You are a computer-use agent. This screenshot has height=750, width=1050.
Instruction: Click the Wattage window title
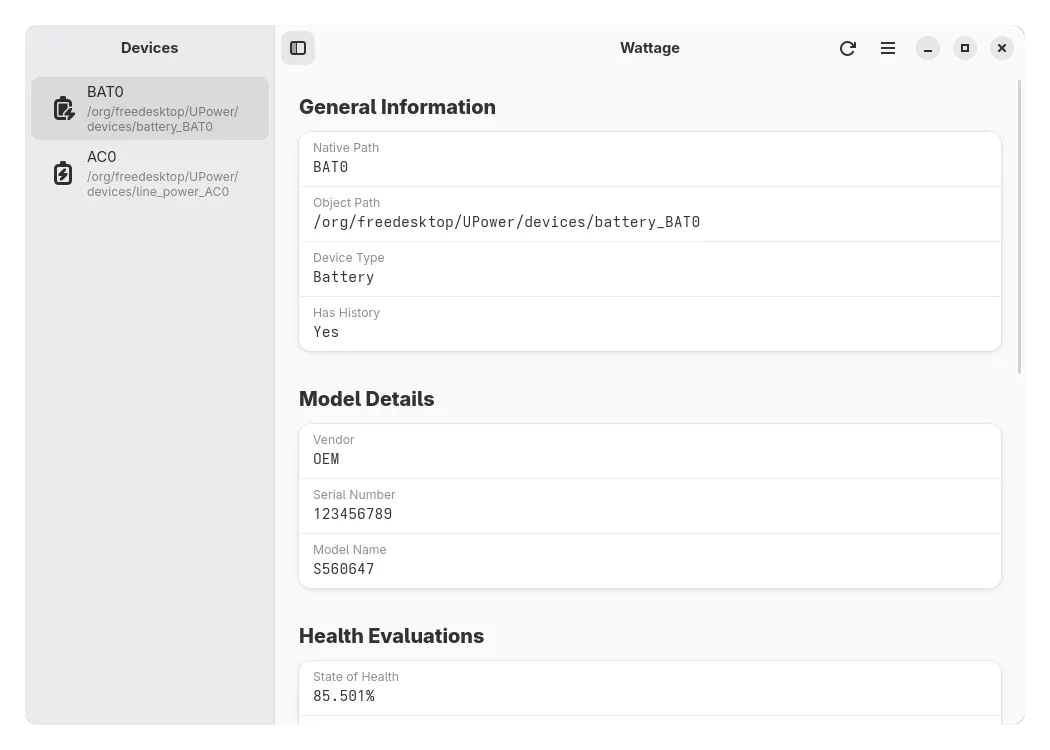[650, 48]
